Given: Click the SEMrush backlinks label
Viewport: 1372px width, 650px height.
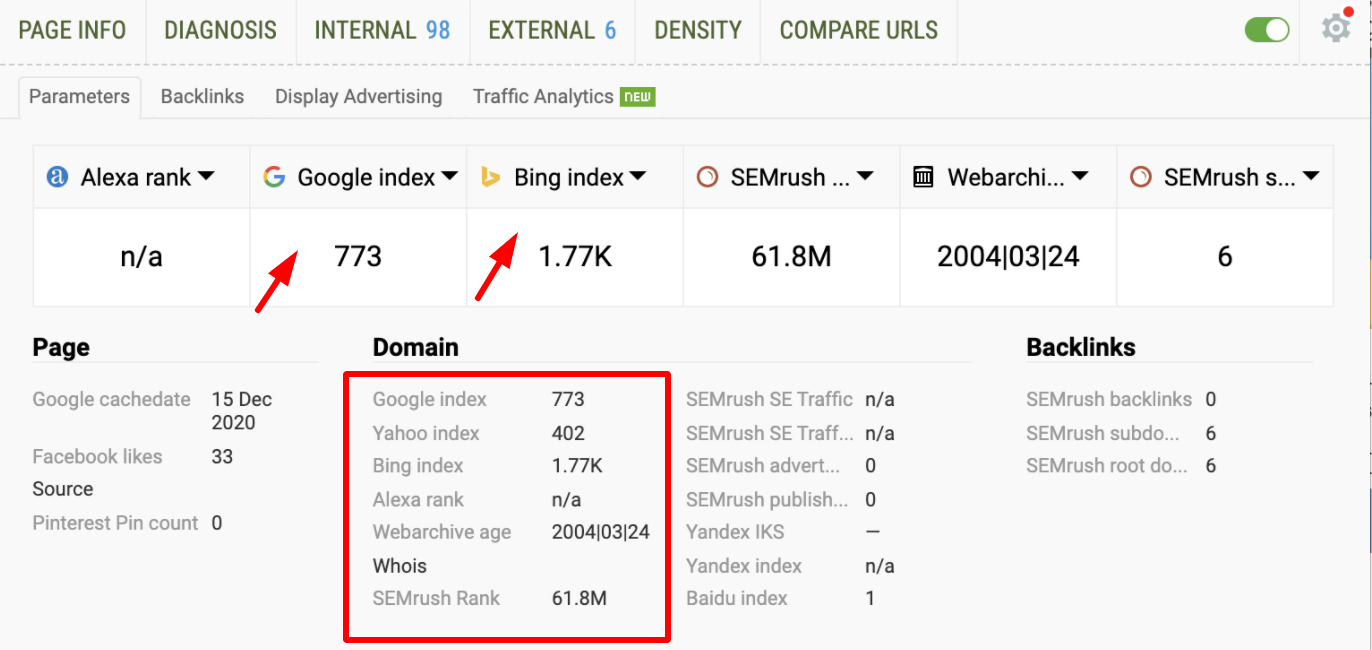Looking at the screenshot, I should [x=1109, y=399].
